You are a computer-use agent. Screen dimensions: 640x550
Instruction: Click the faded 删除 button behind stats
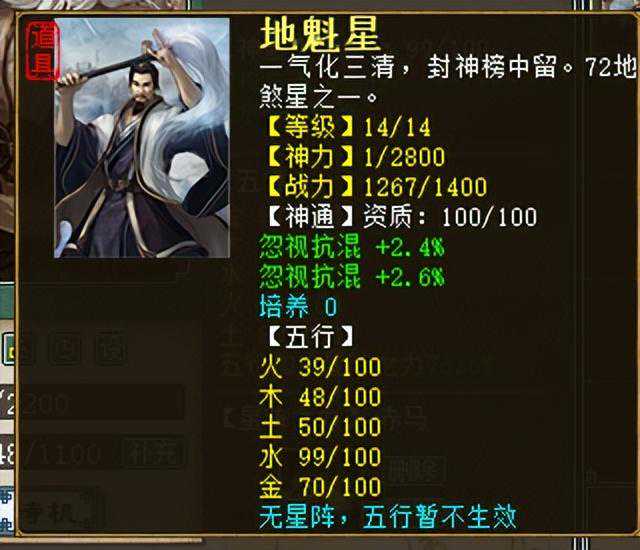click(x=416, y=471)
